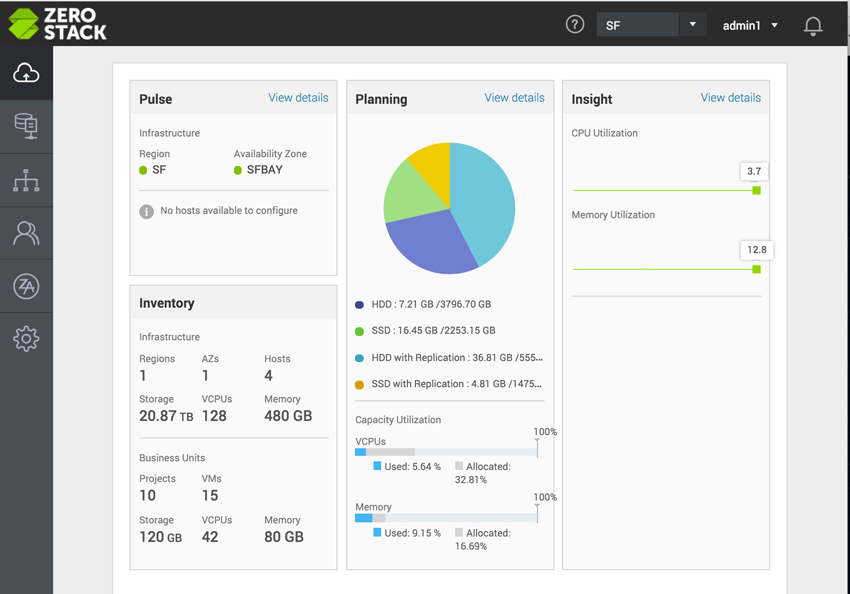Open the network hierarchy sidebar icon
Screen dimensions: 850x594
26,180
